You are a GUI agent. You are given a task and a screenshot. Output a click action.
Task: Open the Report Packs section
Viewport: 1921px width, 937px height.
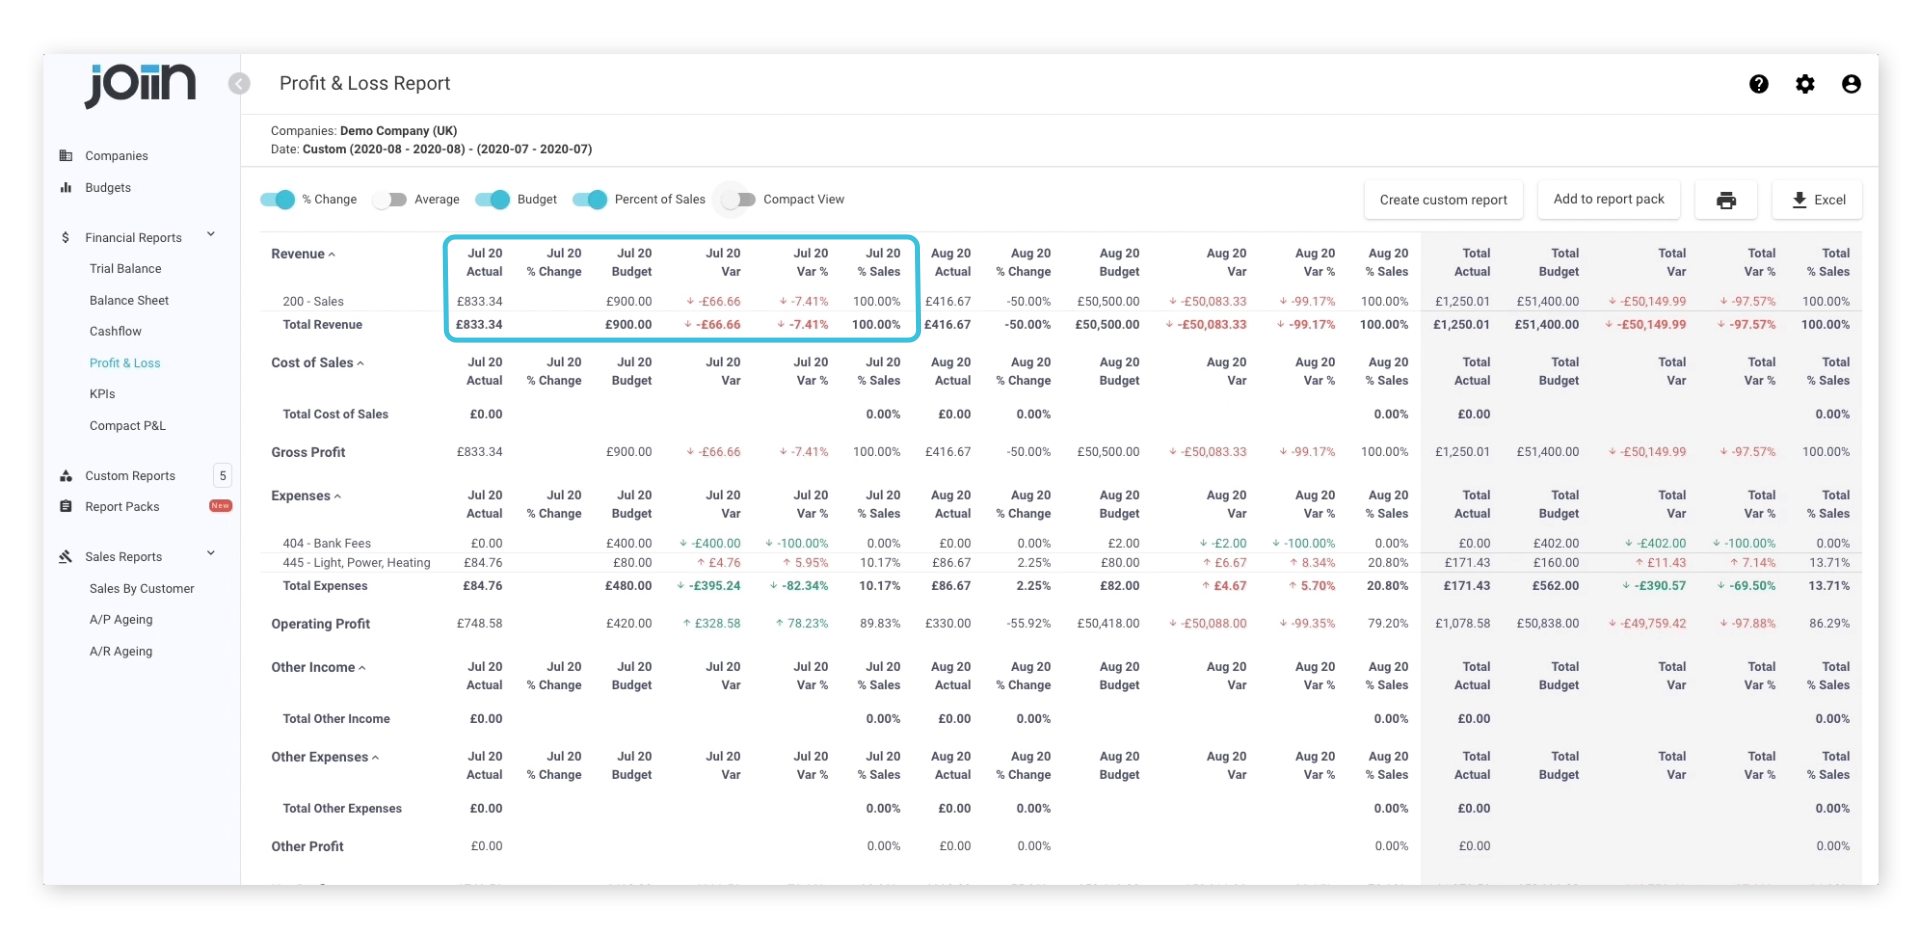pos(122,507)
